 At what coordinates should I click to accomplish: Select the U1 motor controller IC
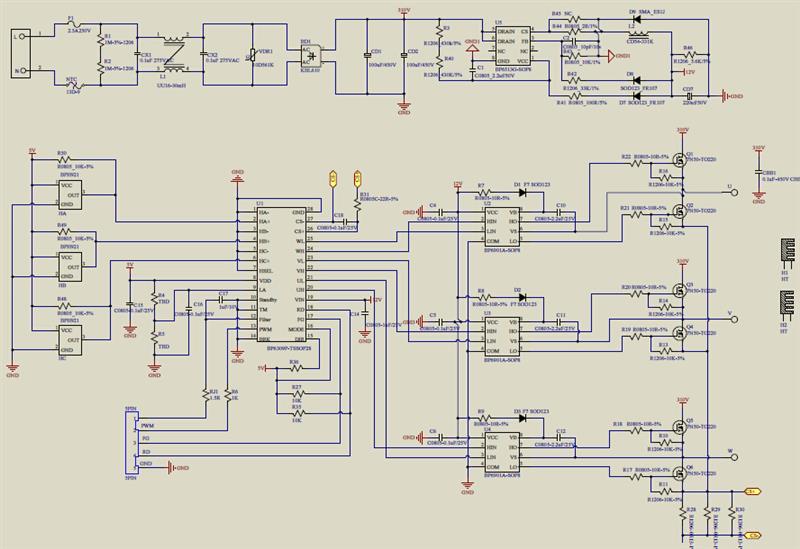pos(270,273)
